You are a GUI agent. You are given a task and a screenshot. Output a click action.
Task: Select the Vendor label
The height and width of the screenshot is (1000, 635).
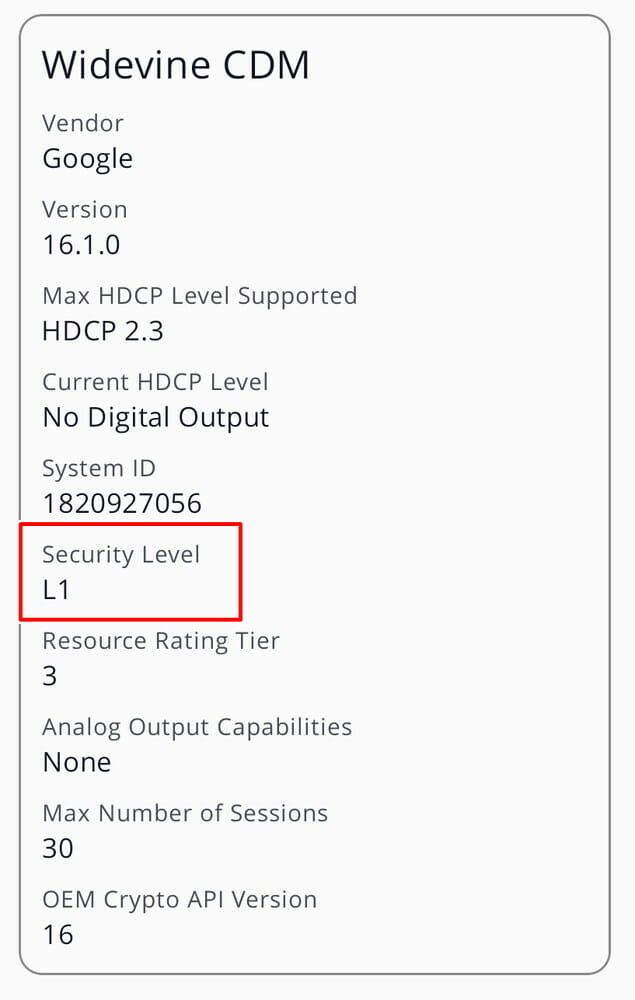[x=83, y=124]
